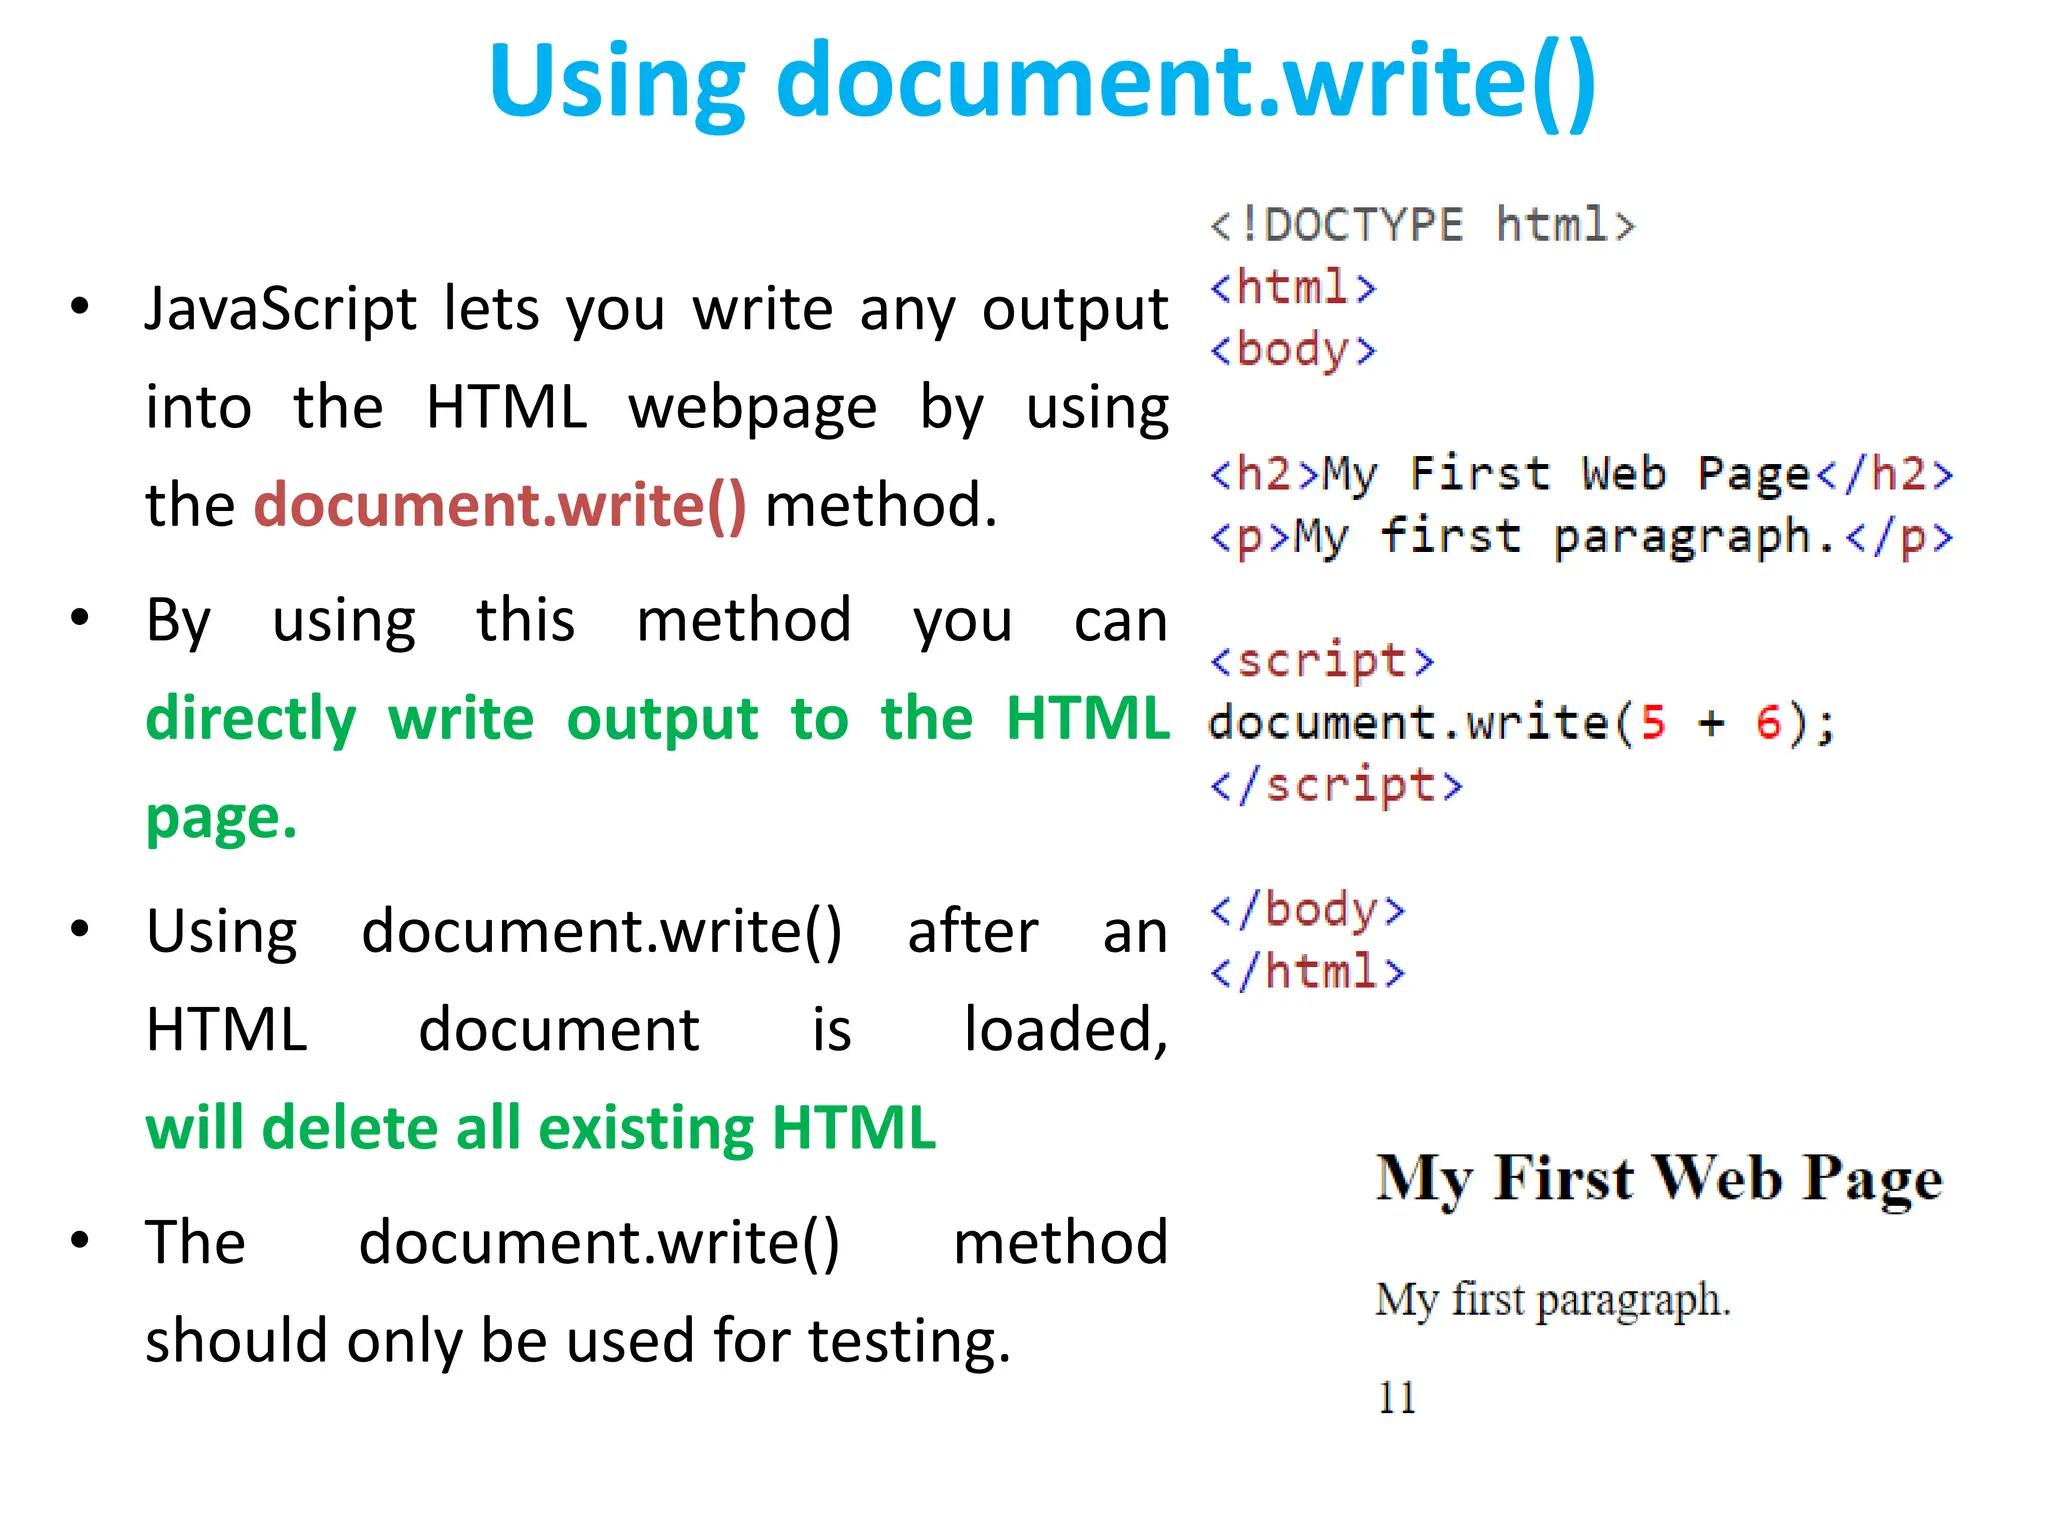Image resolution: width=2048 pixels, height=1536 pixels.
Task: Click the 'Using document.write() after an' line
Action: tap(657, 932)
